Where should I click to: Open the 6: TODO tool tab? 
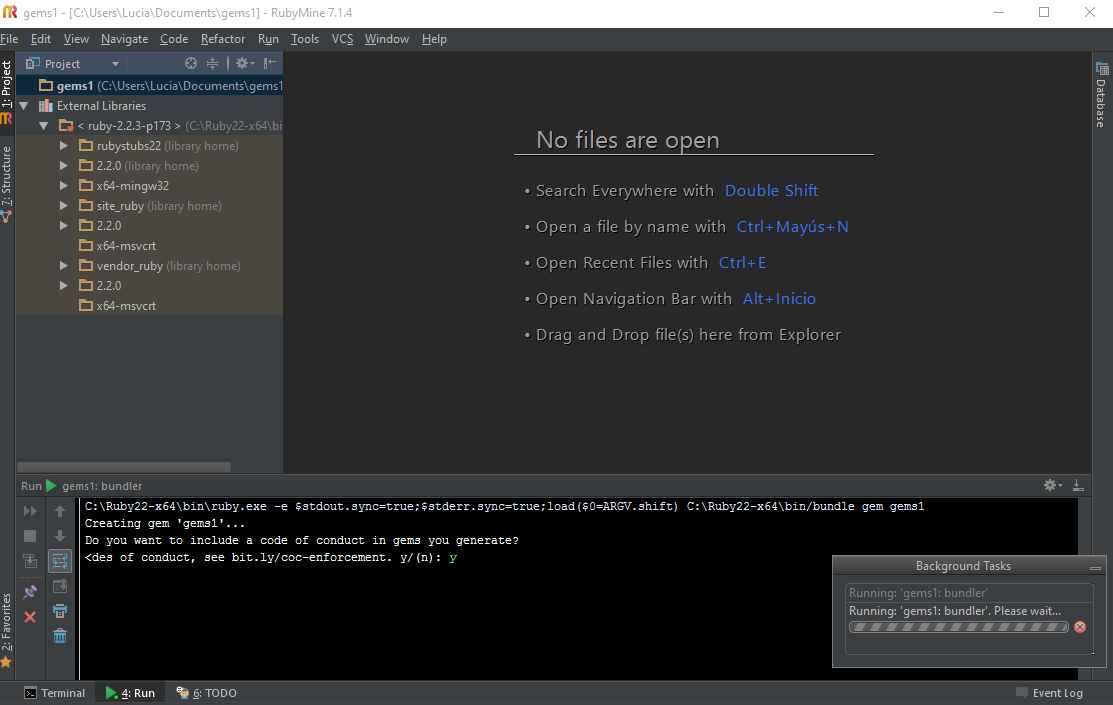pyautogui.click(x=207, y=693)
